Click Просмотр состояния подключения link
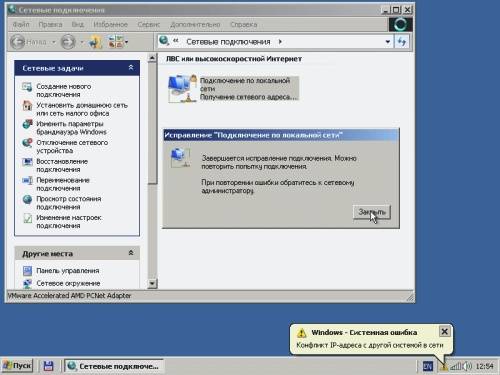The image size is (500, 375). [x=69, y=203]
